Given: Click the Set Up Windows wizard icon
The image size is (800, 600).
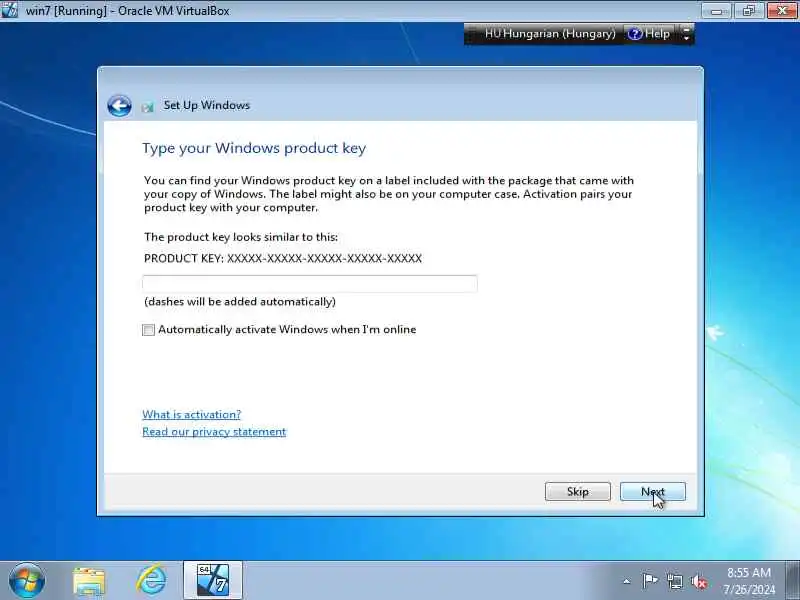Looking at the screenshot, I should click(x=148, y=107).
